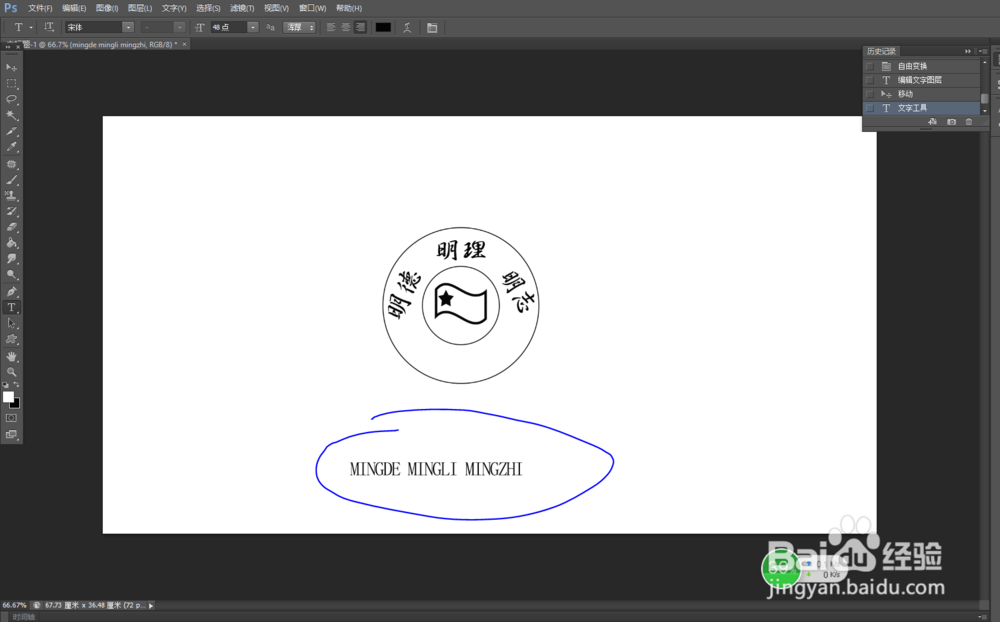Select the Rectangular Marquee tool
Viewport: 1000px width, 622px height.
coord(11,84)
